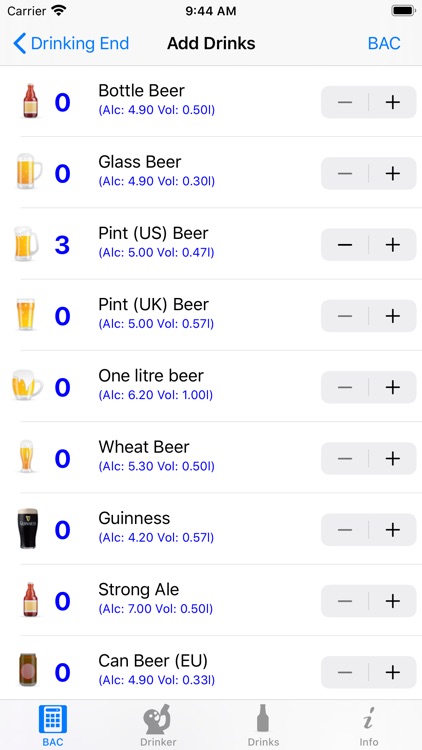Select the Pint (US) Beer row label
This screenshot has height=750, width=422.
(154, 233)
